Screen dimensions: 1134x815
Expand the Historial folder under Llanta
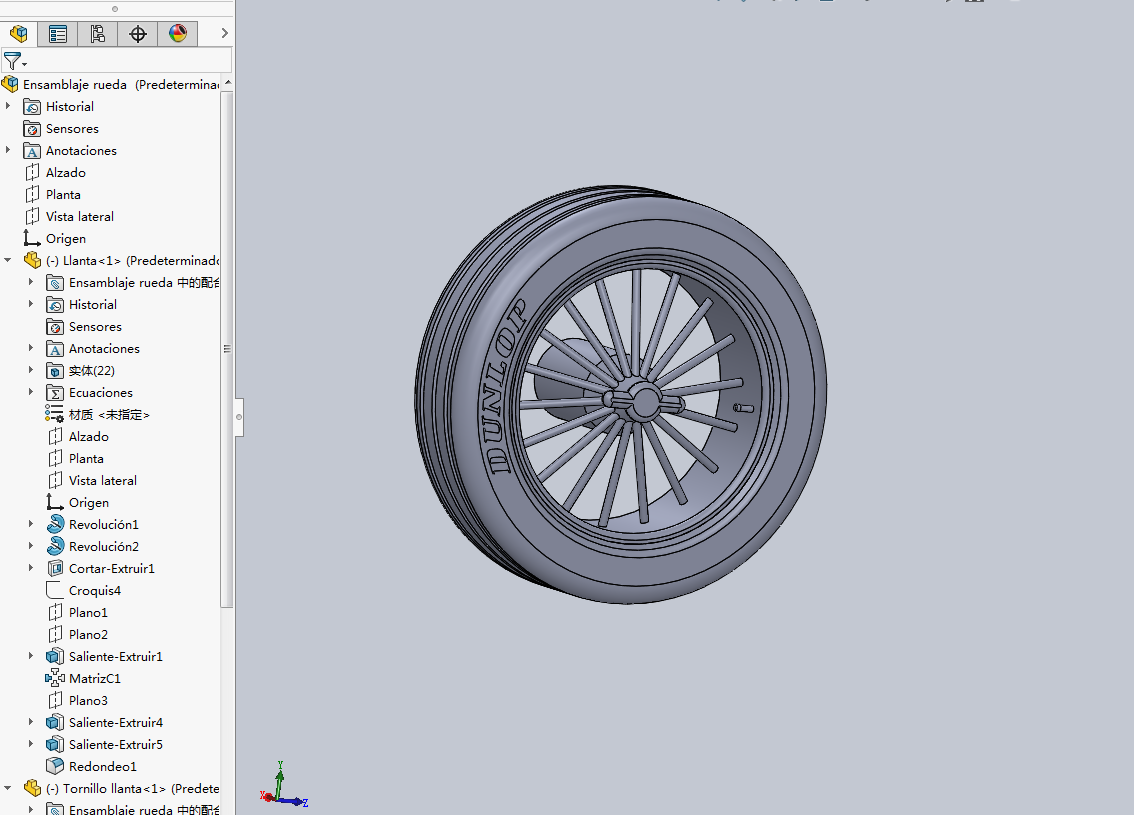point(31,304)
